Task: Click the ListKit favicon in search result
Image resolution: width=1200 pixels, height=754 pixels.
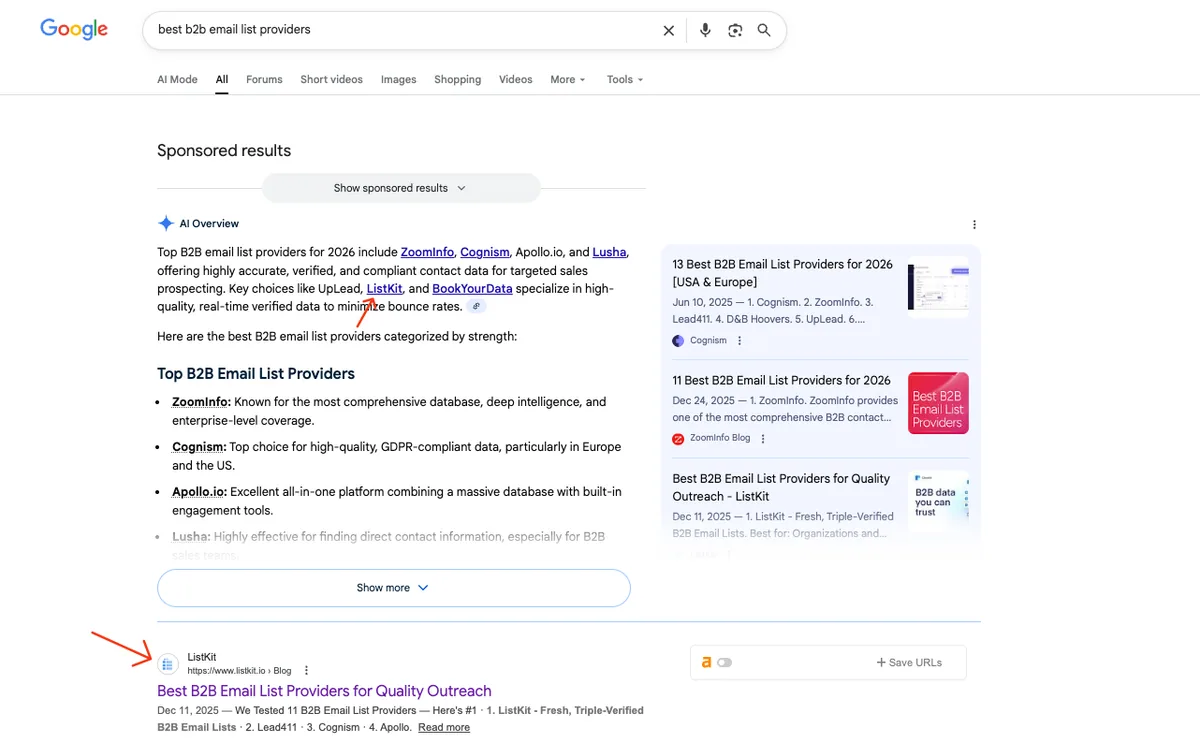Action: pyautogui.click(x=168, y=663)
